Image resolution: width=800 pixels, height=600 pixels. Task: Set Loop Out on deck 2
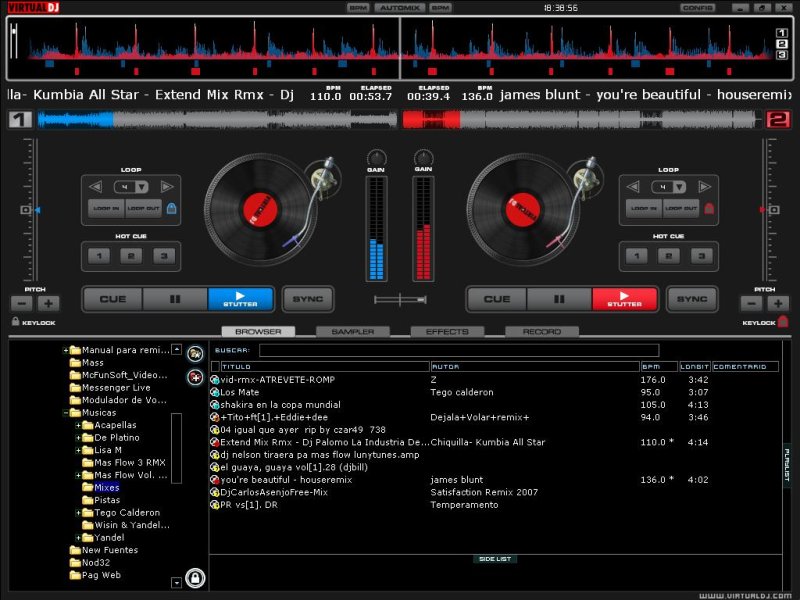(x=681, y=208)
